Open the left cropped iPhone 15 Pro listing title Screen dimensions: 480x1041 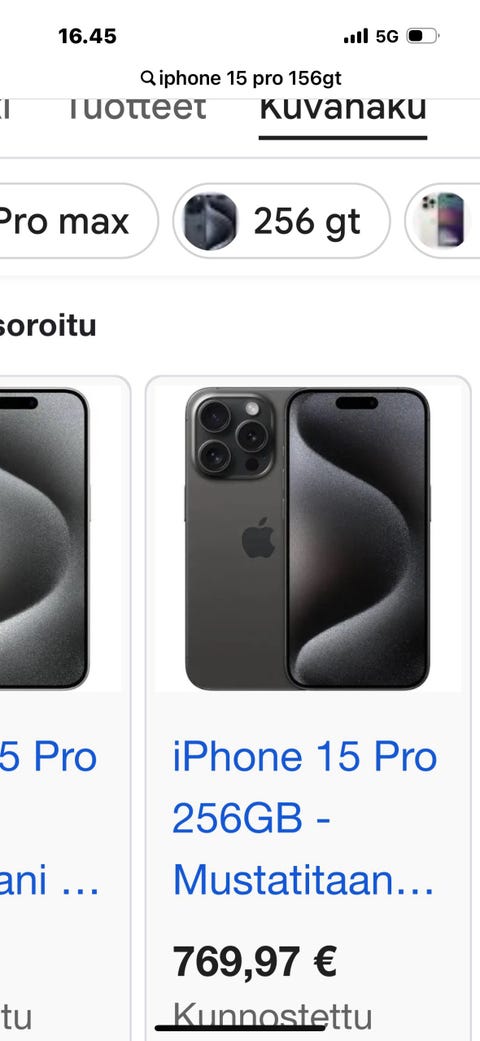coord(49,819)
